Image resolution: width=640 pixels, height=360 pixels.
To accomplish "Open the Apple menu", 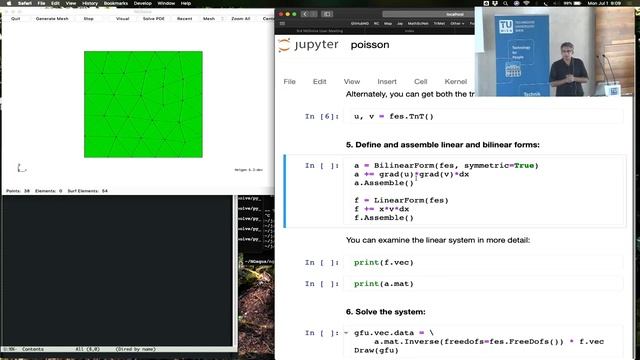I will click(9, 3).
